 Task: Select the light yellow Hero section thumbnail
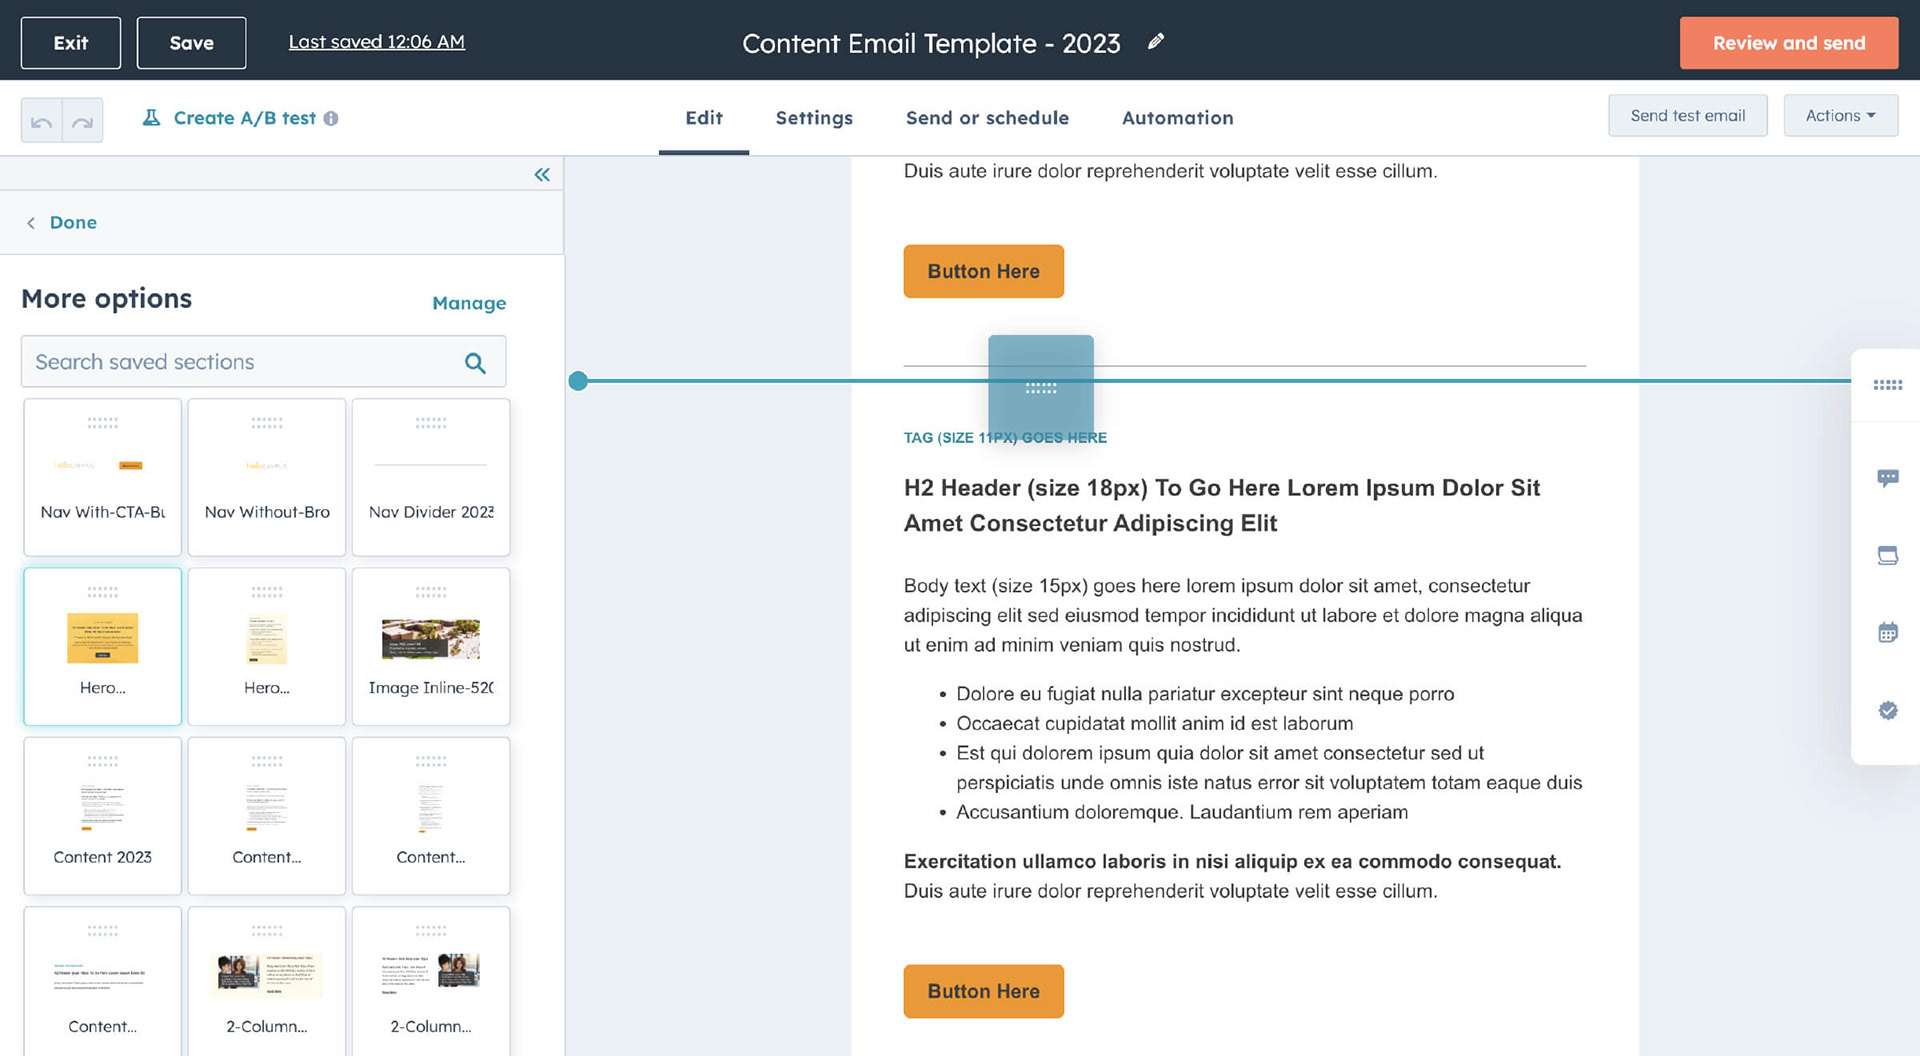[266, 647]
